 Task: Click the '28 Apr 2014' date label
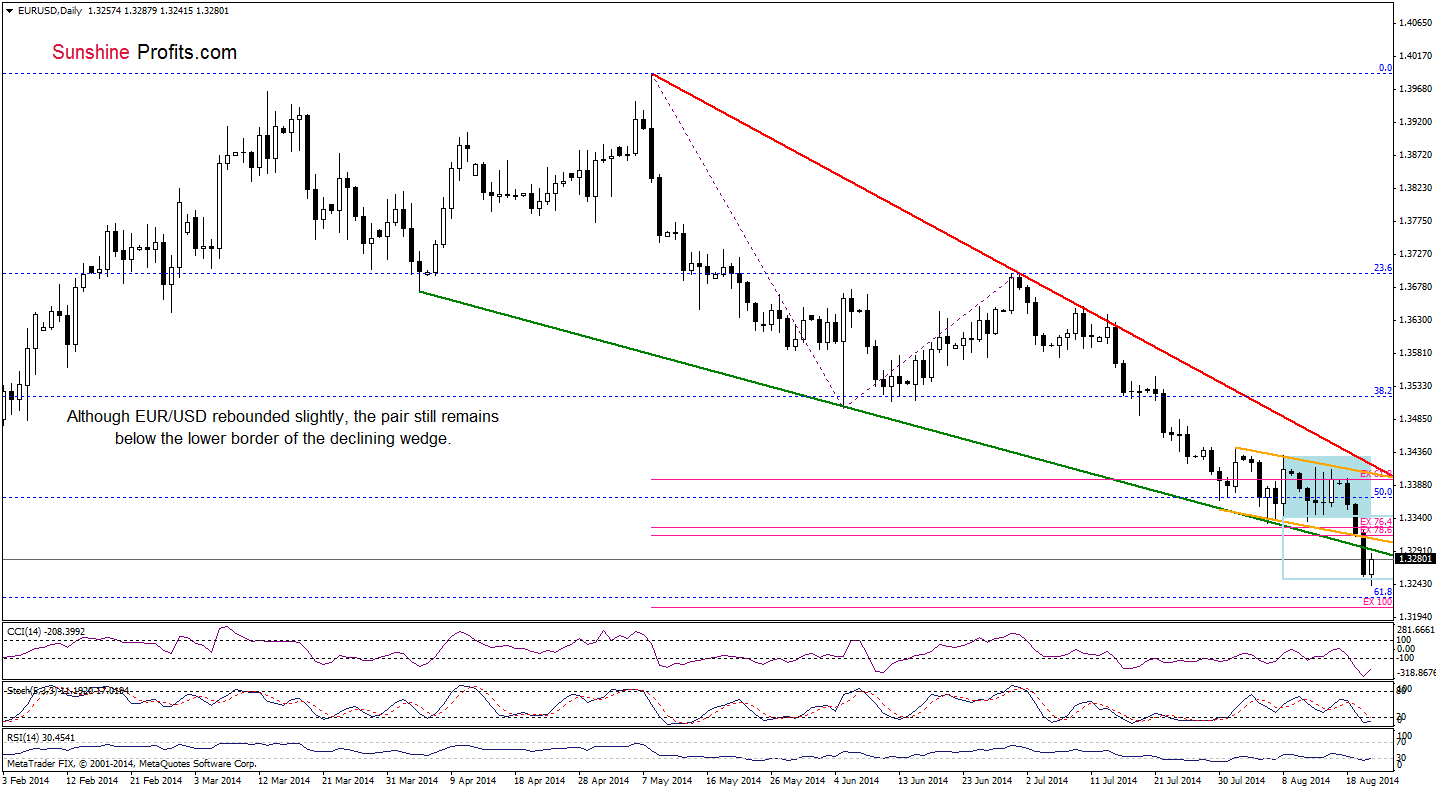[605, 779]
